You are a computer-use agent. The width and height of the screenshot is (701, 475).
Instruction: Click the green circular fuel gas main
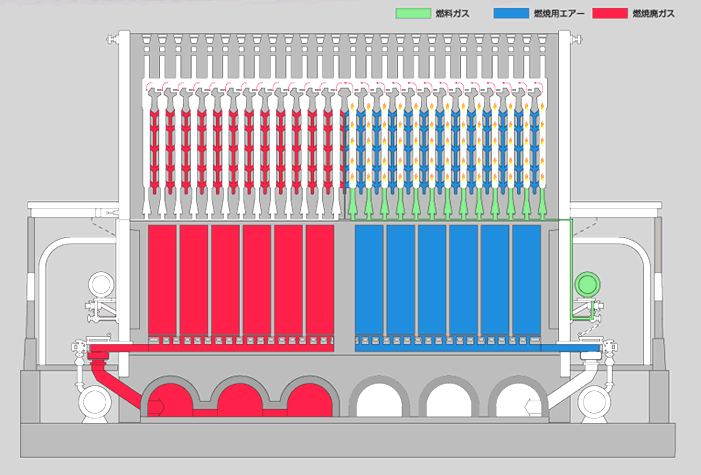tap(587, 284)
